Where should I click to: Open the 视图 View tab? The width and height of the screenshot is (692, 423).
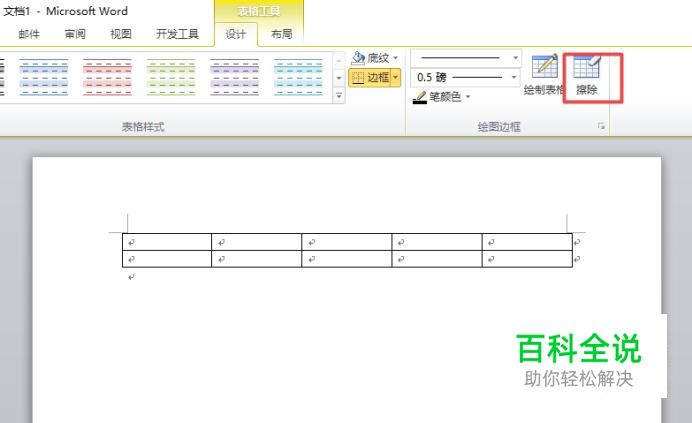[121, 34]
